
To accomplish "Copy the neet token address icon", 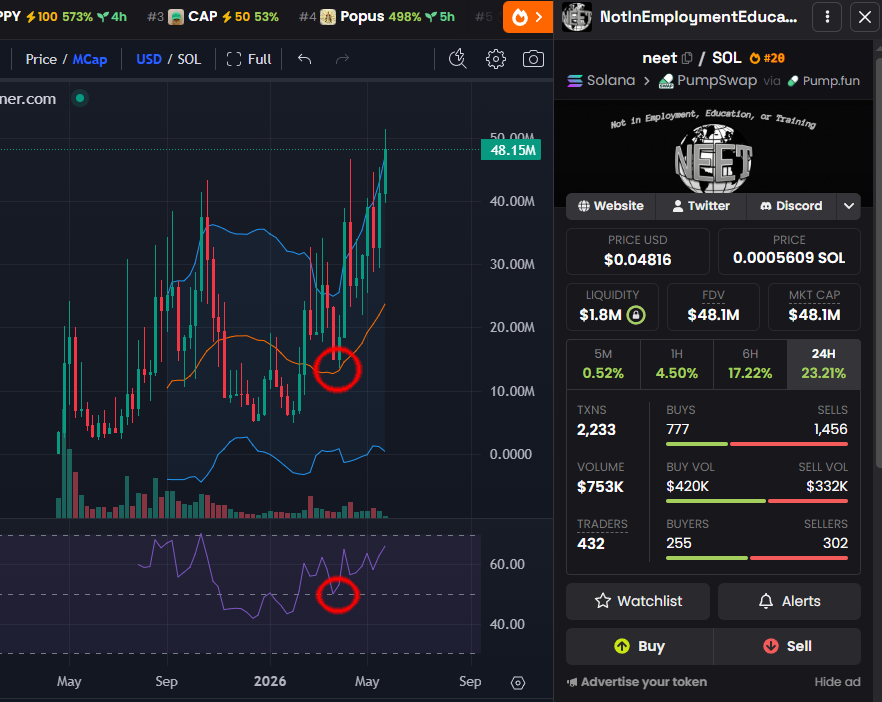I will pos(687,58).
